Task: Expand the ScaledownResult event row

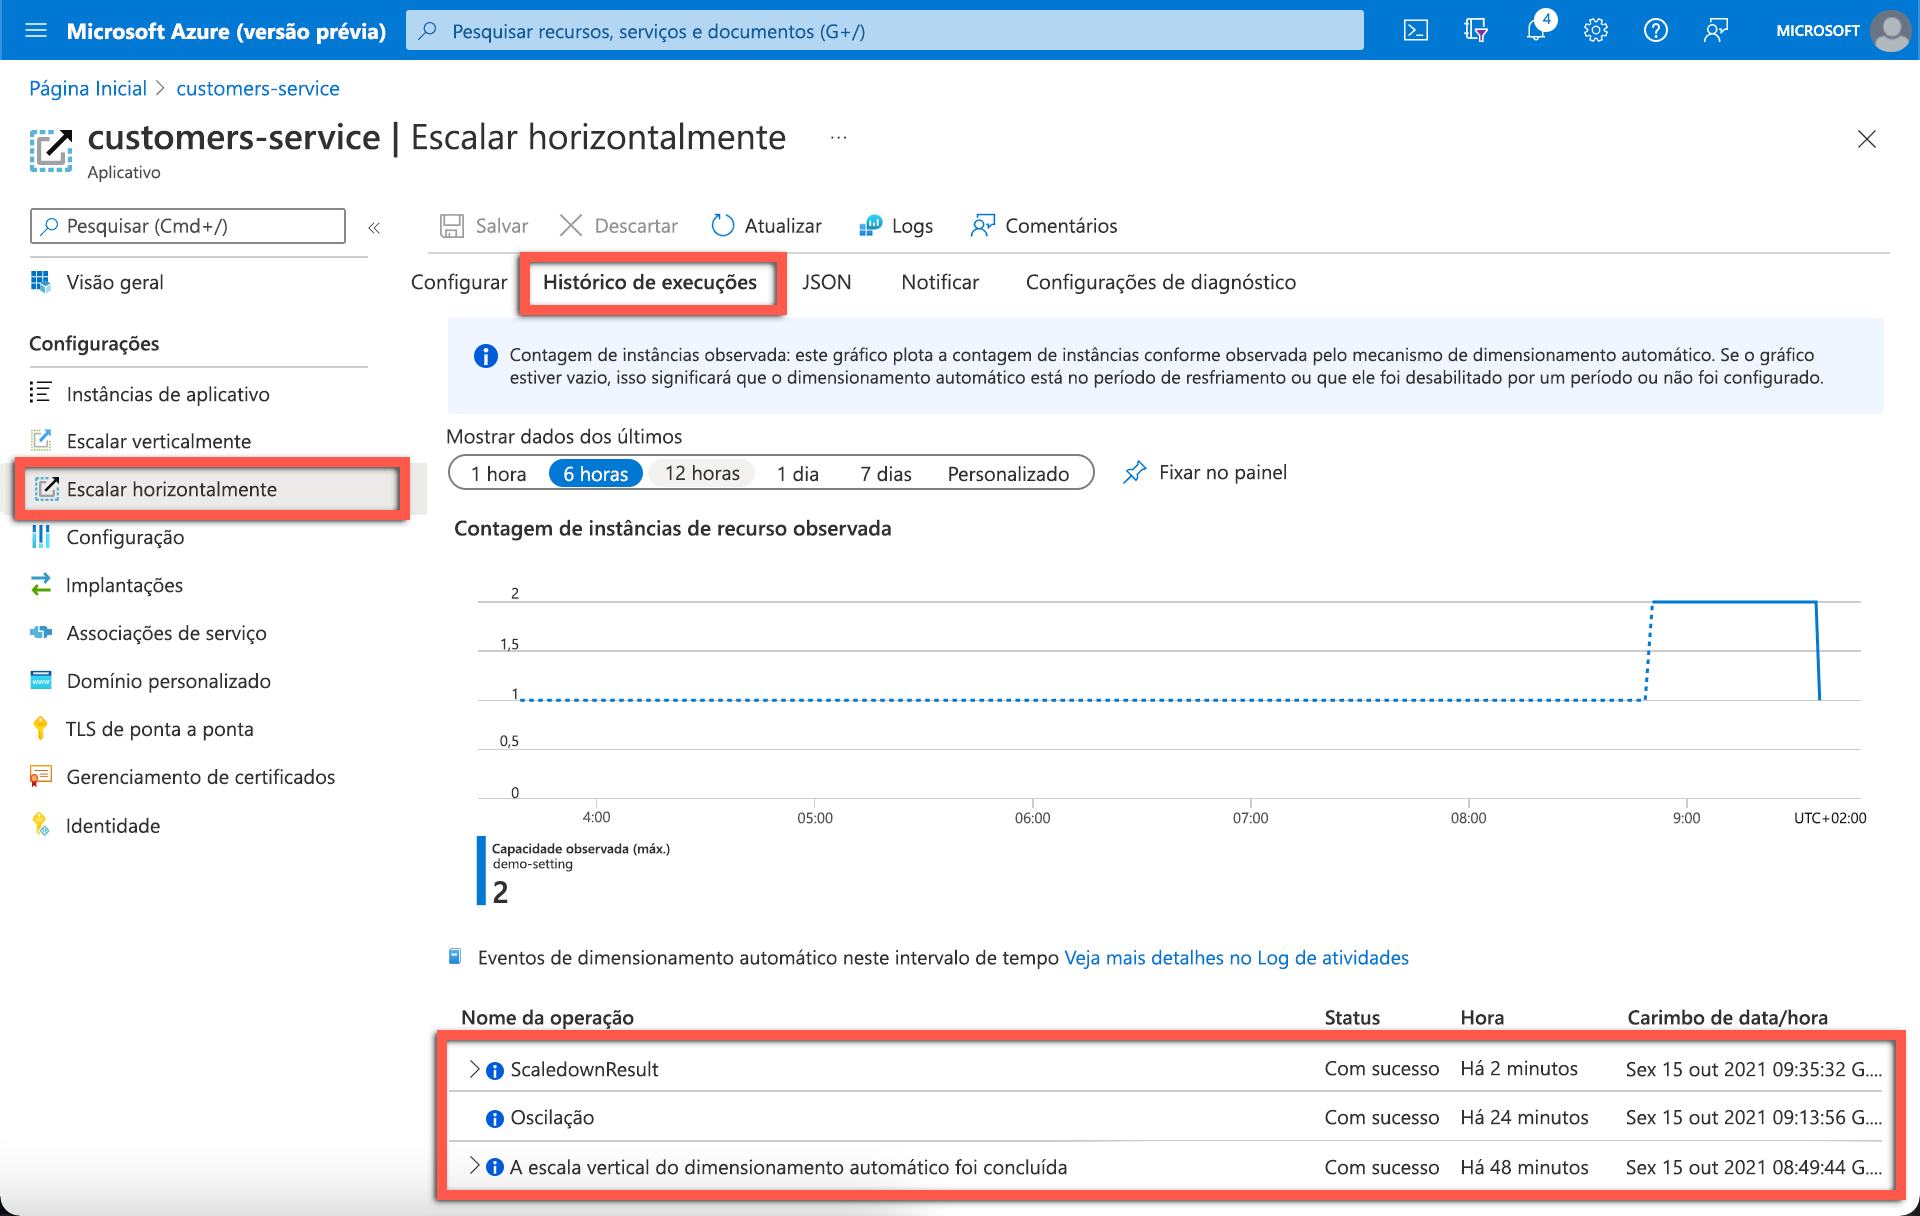Action: coord(474,1069)
